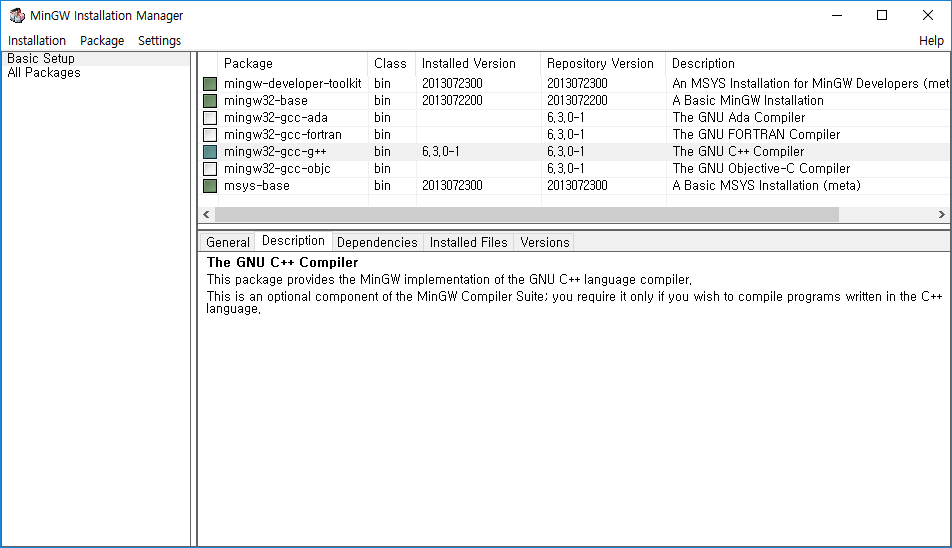The height and width of the screenshot is (548, 952).
Task: Select All Packages in left pane
Action: point(44,72)
